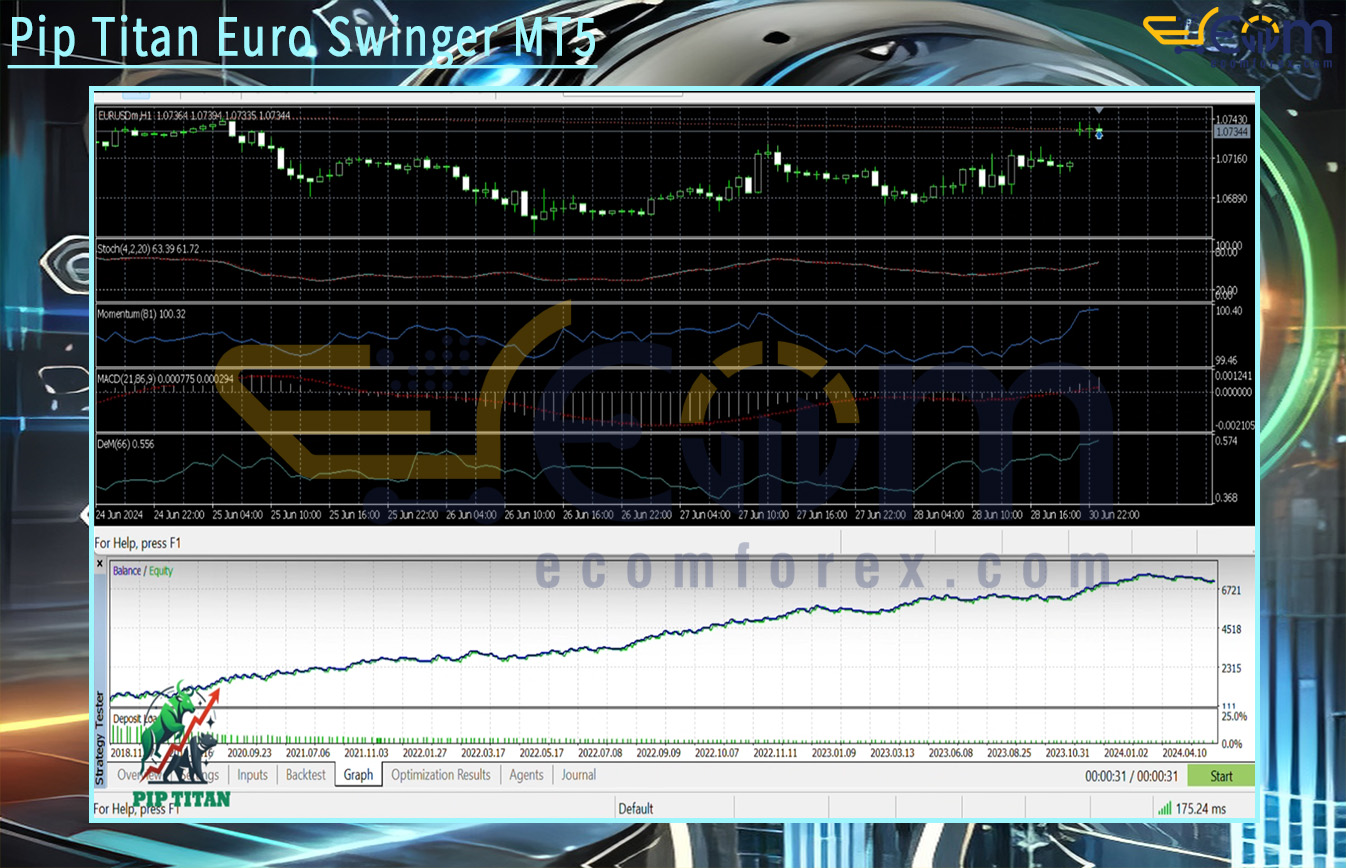The height and width of the screenshot is (868, 1346).
Task: Open the Optimization Results tab
Action: tap(441, 775)
